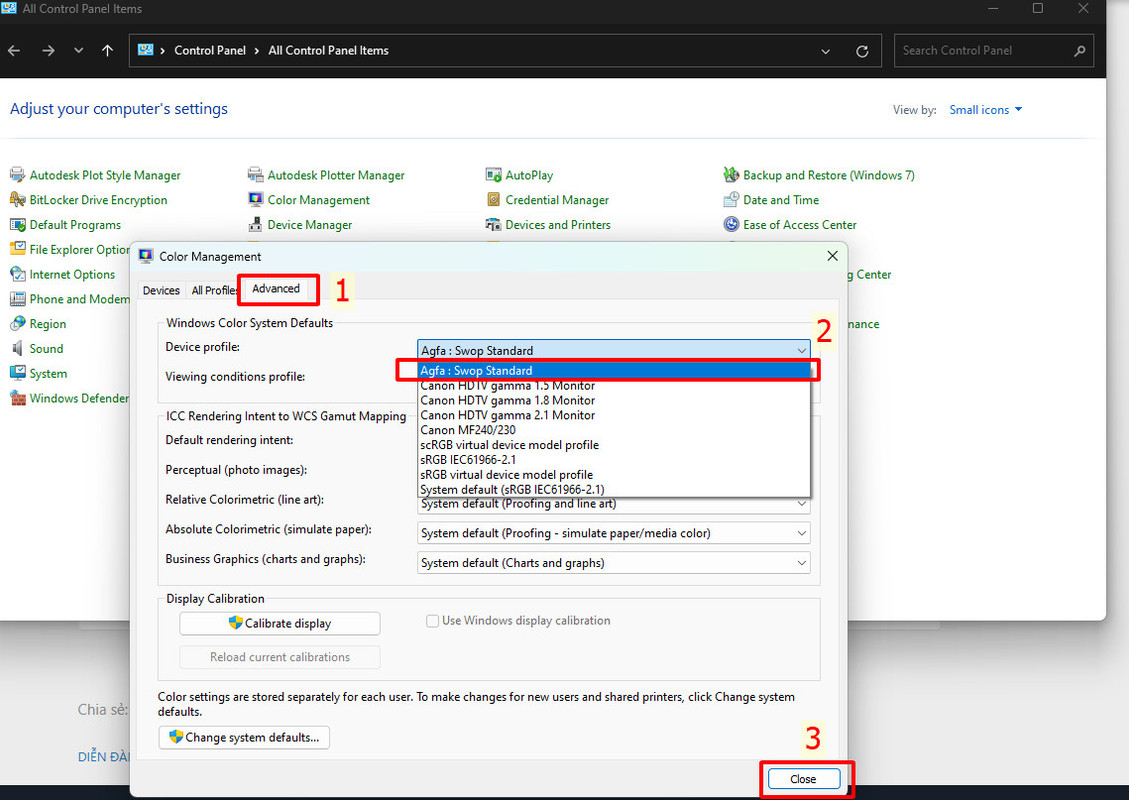Open Backup and Restore icon
This screenshot has height=800, width=1129.
(731, 175)
